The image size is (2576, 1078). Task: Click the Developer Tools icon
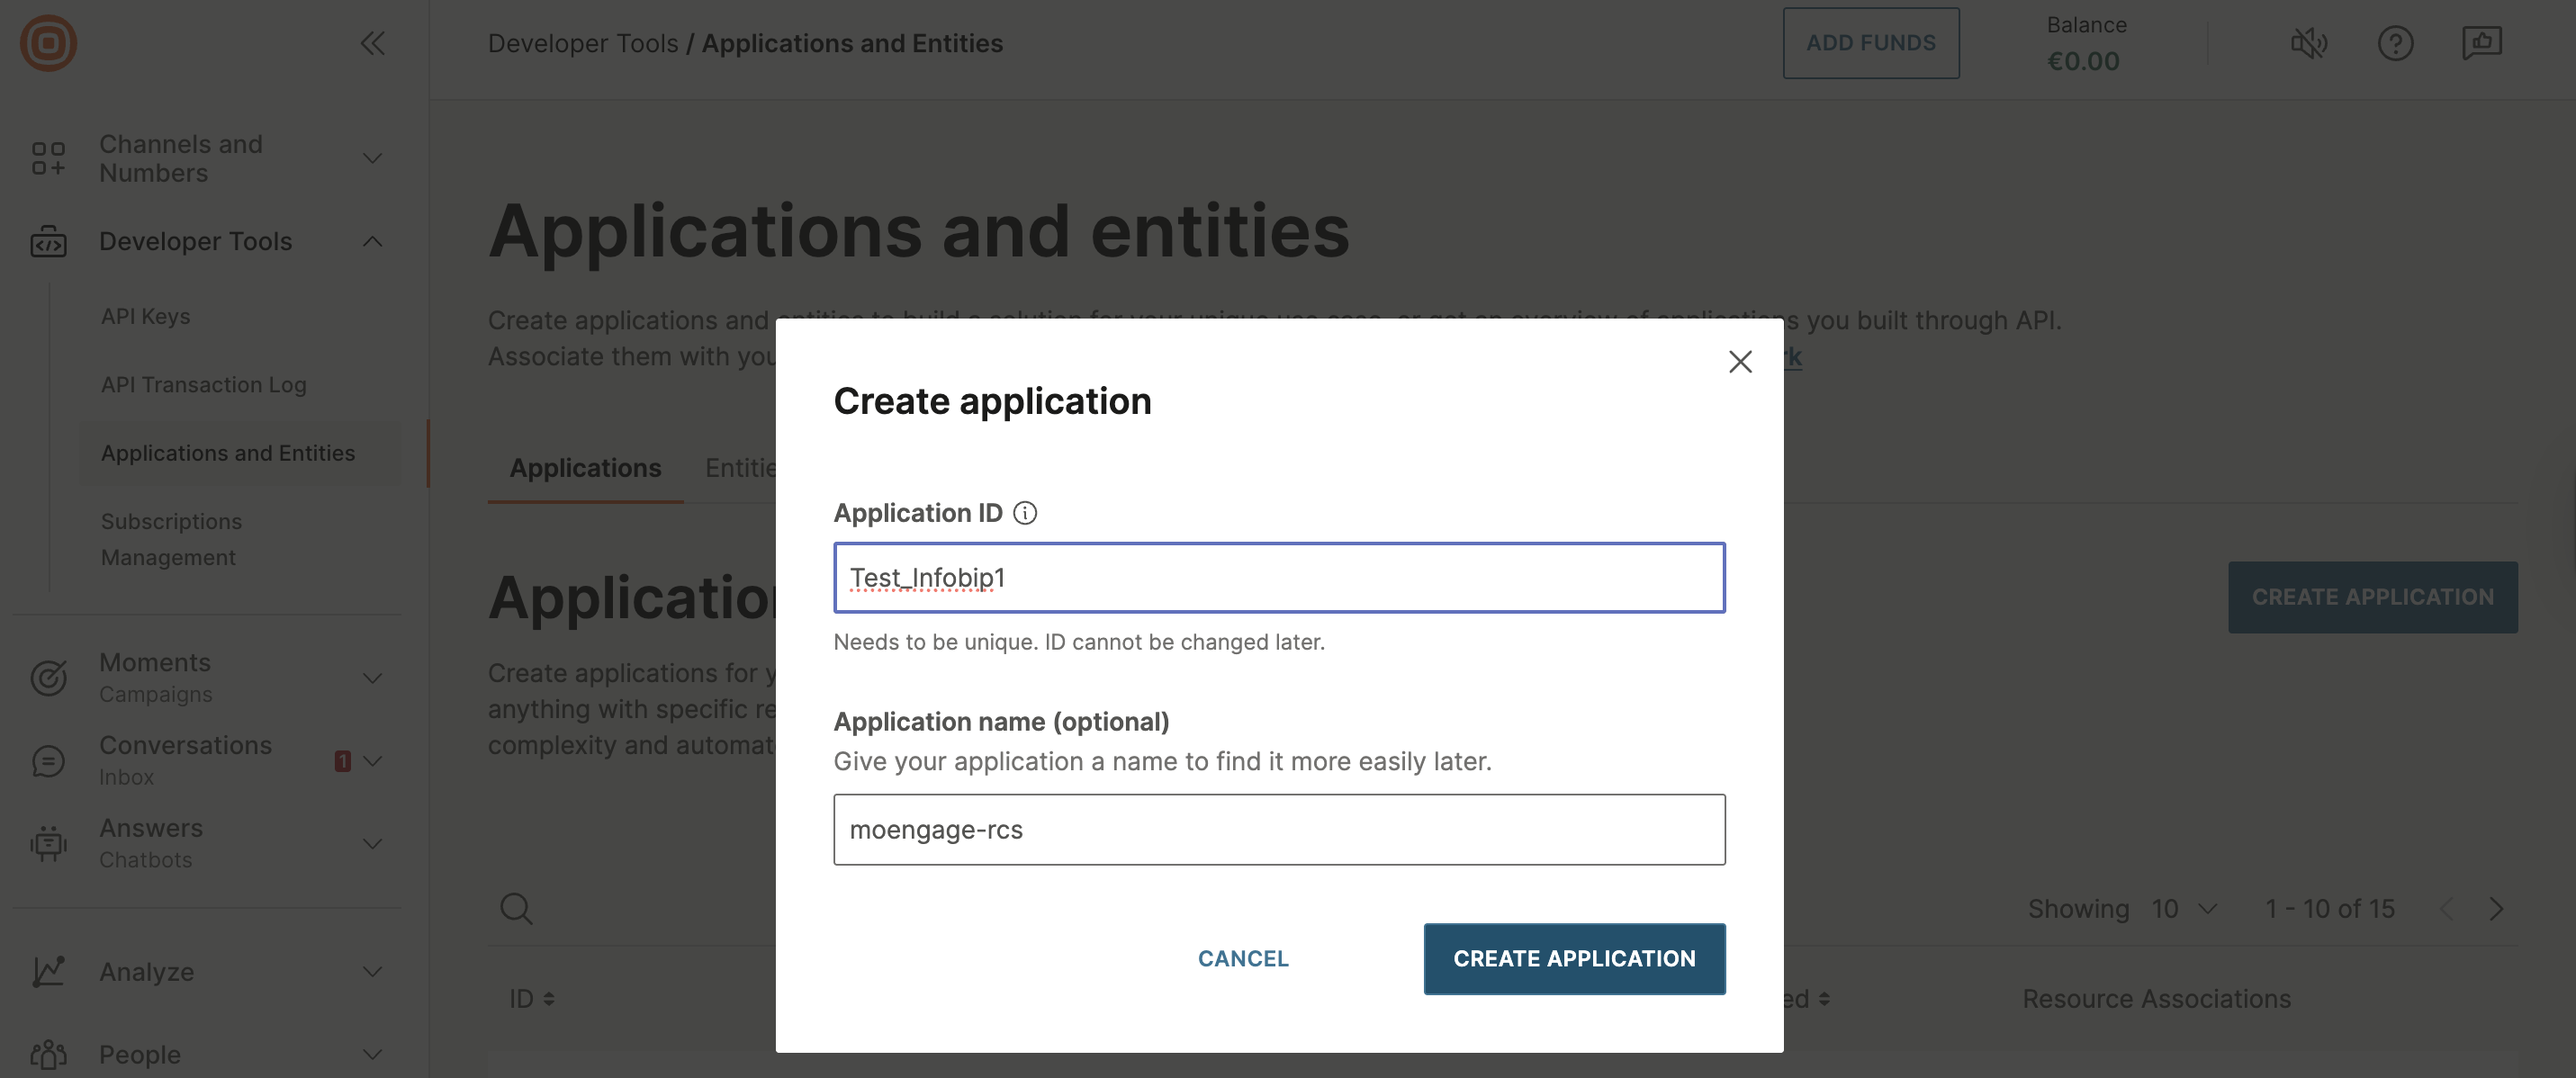(48, 241)
